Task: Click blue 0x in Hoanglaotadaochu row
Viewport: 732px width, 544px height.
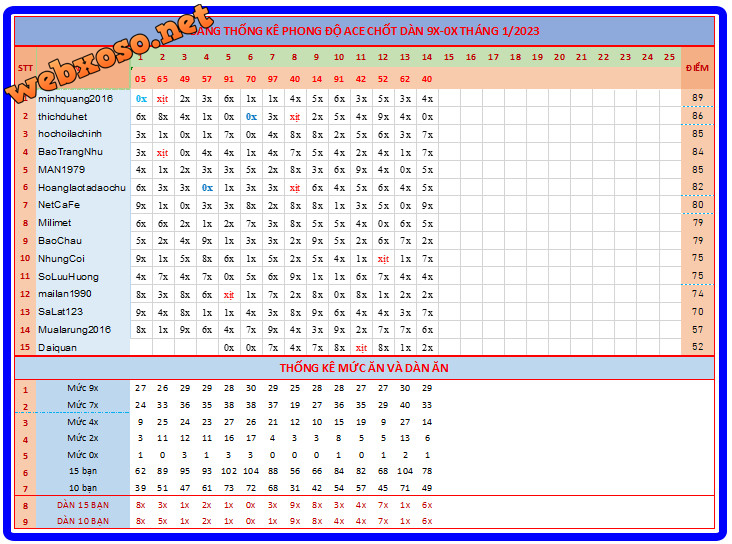Action: (207, 188)
